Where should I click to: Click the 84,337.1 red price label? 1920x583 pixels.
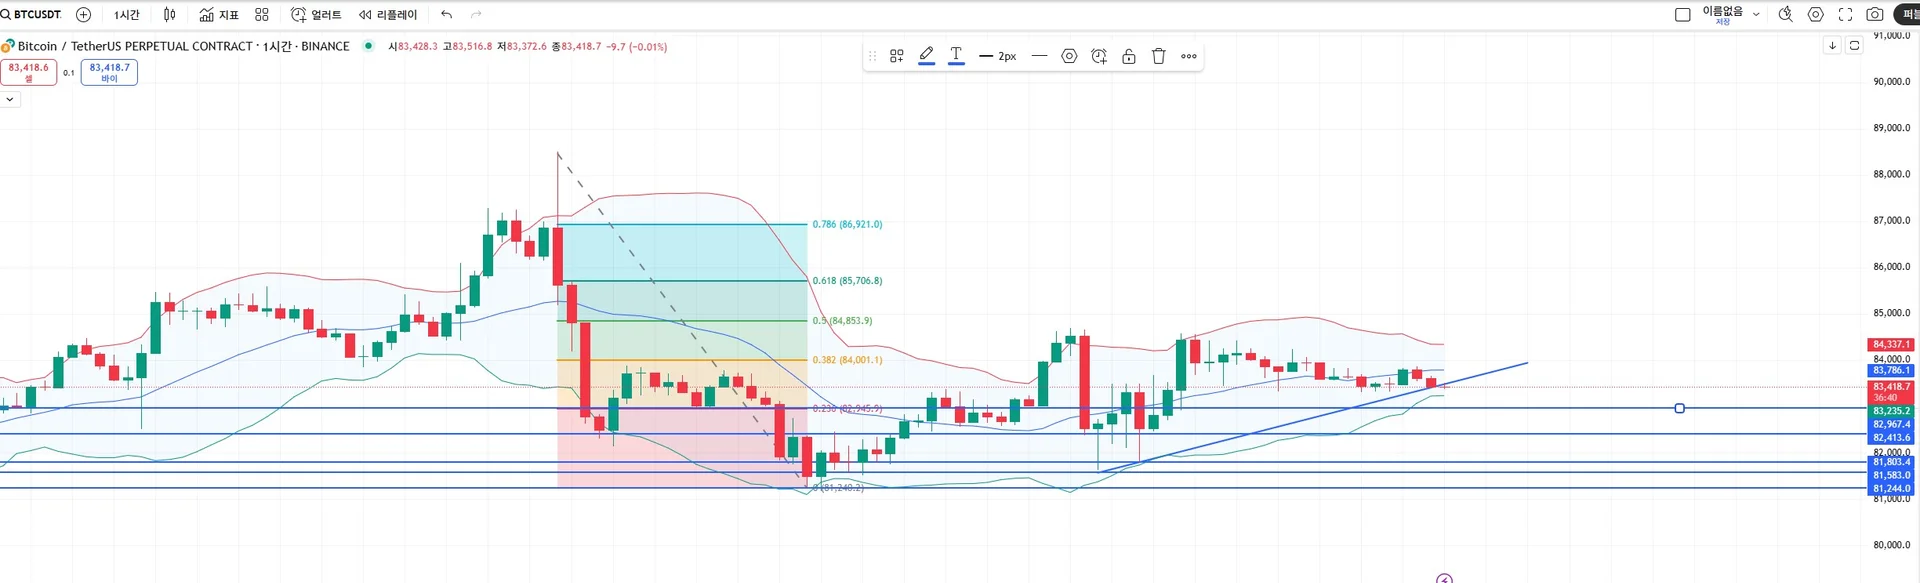pyautogui.click(x=1891, y=345)
